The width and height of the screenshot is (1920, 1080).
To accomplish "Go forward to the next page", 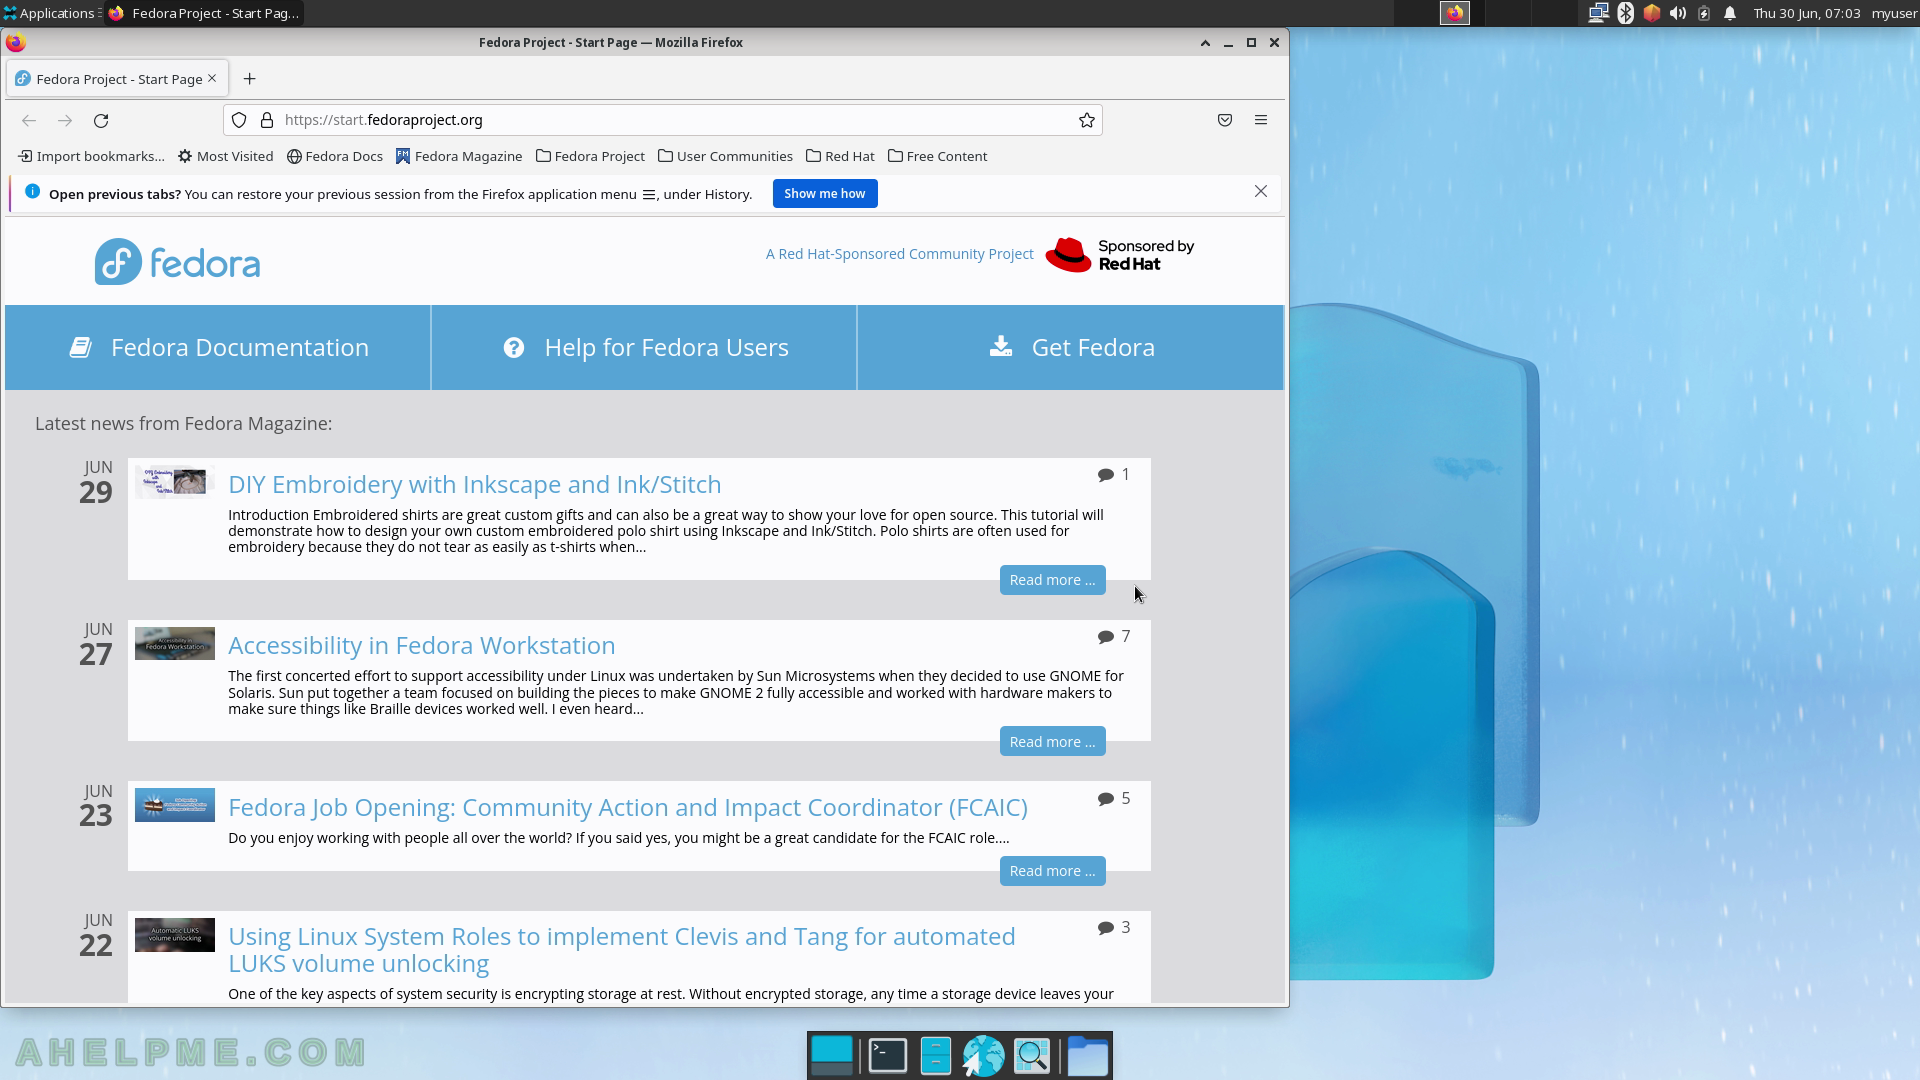I will tap(65, 120).
